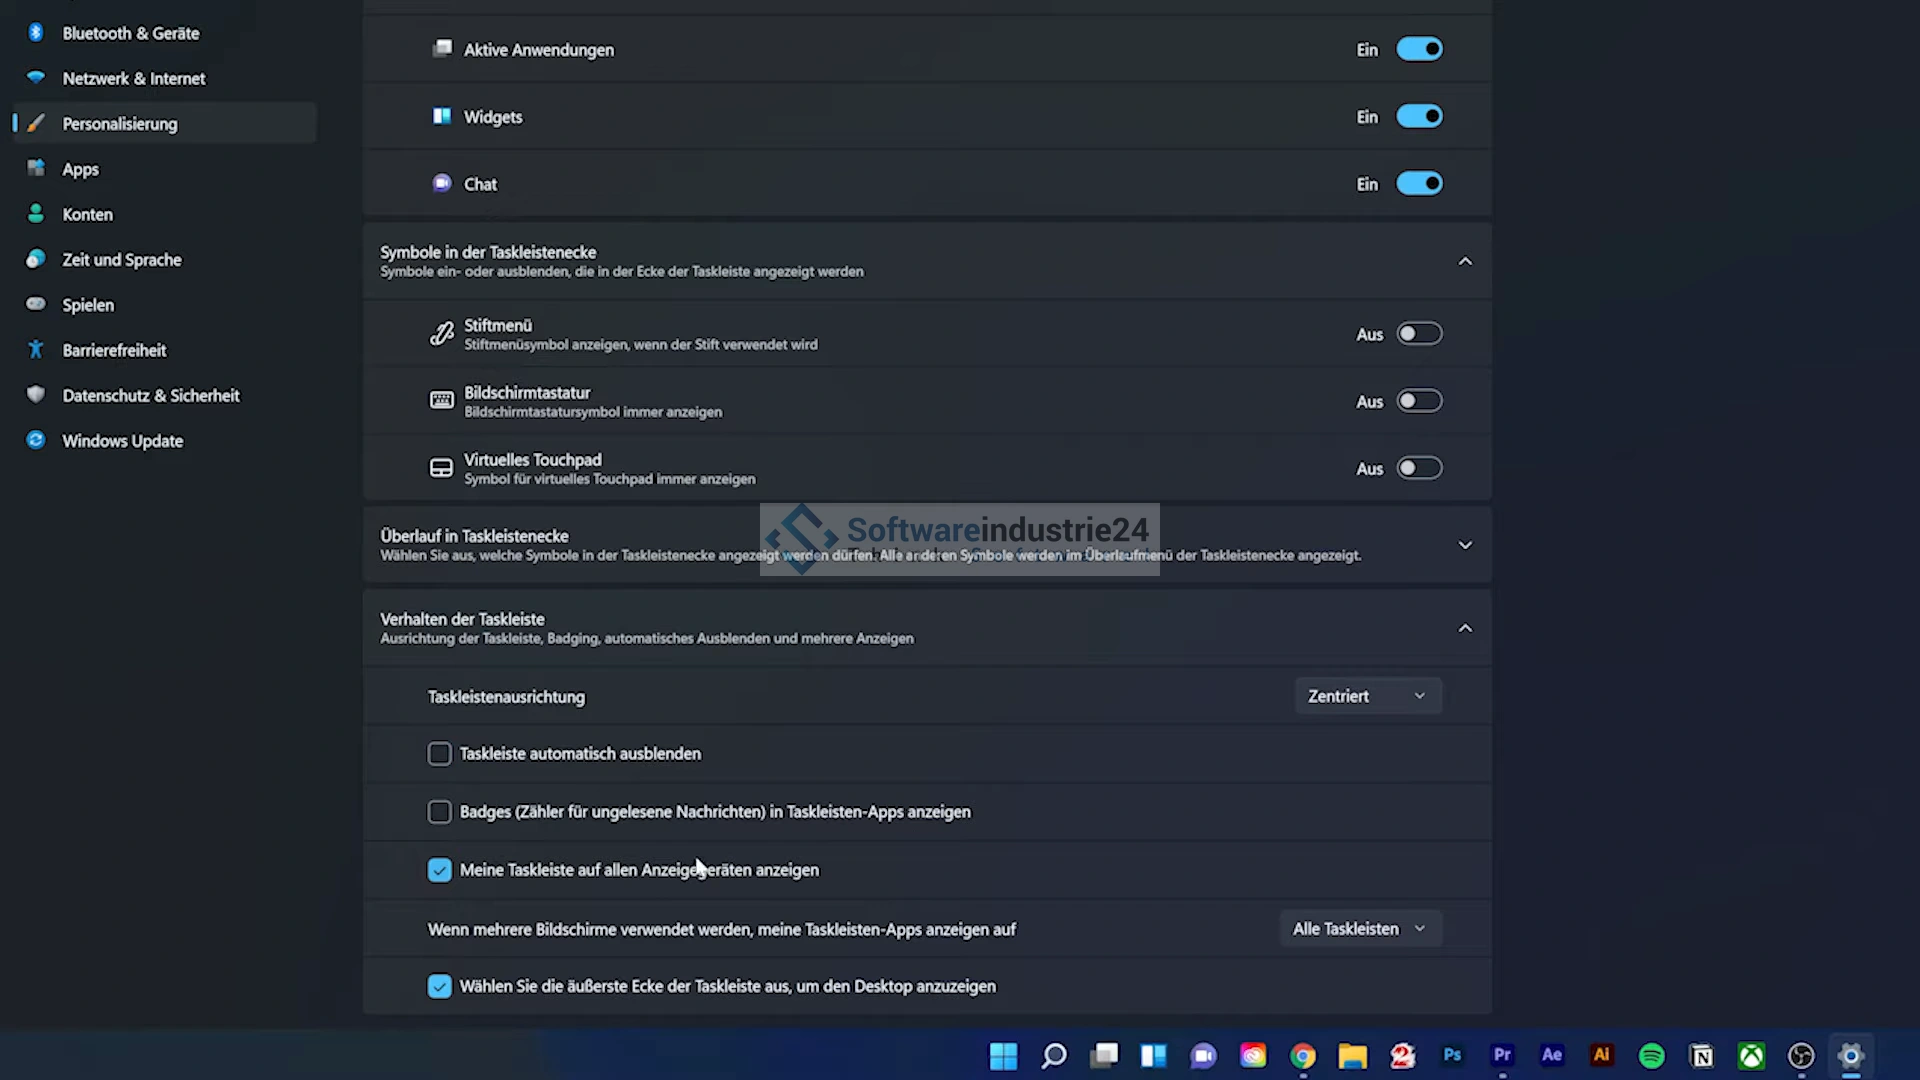
Task: Open File Explorer from taskbar
Action: (1352, 1056)
